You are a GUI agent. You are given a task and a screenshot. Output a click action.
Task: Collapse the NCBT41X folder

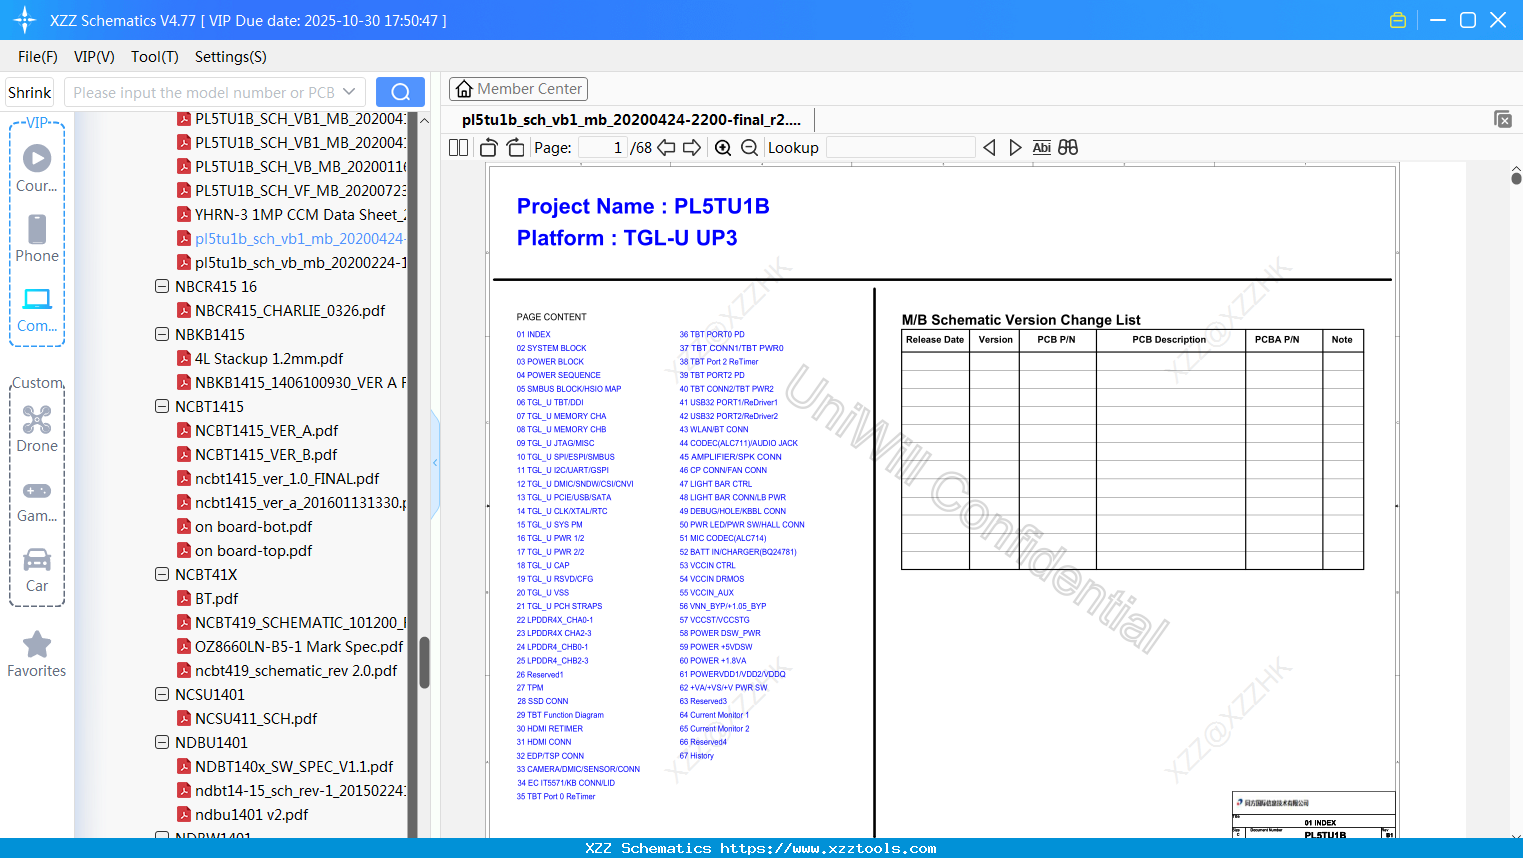pos(162,574)
